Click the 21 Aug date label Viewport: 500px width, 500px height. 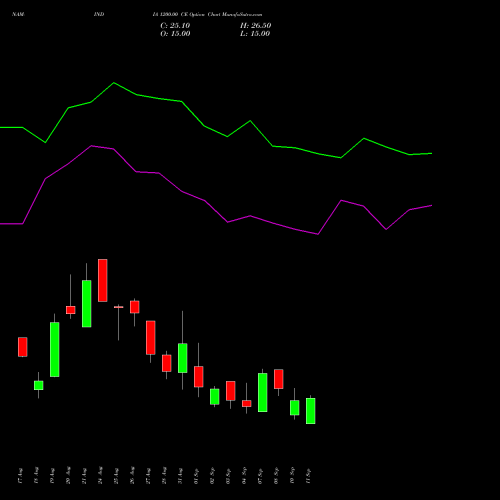click(85, 476)
